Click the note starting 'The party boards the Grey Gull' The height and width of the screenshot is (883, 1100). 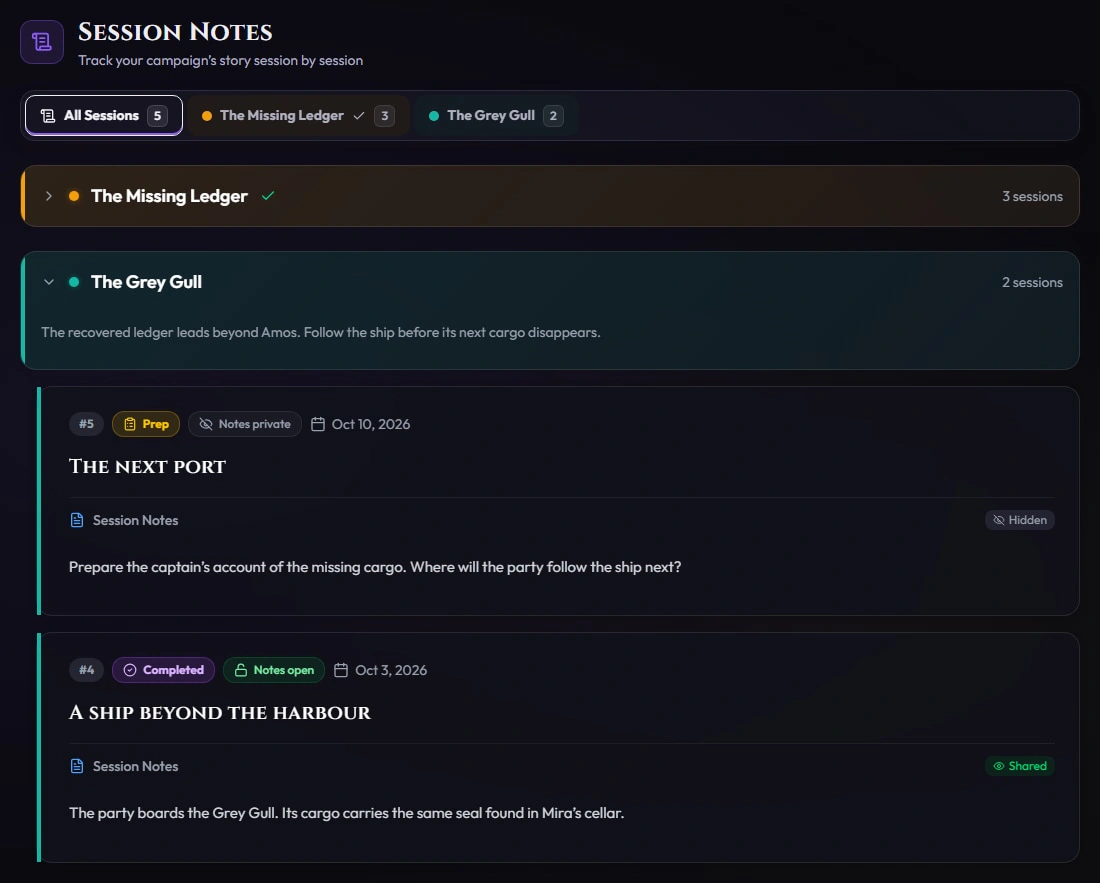click(347, 814)
